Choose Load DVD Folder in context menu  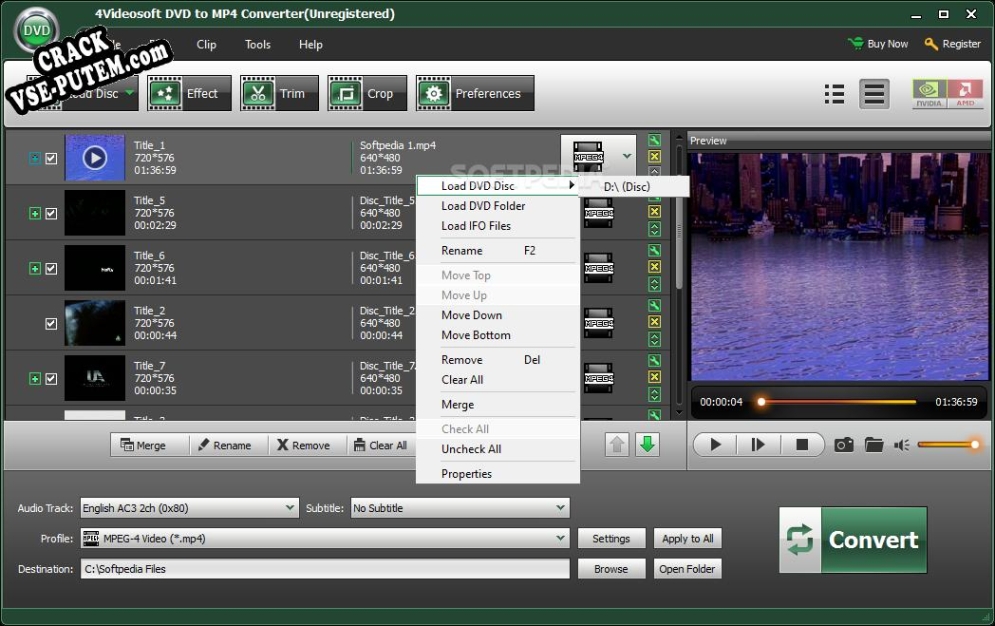(x=498, y=206)
